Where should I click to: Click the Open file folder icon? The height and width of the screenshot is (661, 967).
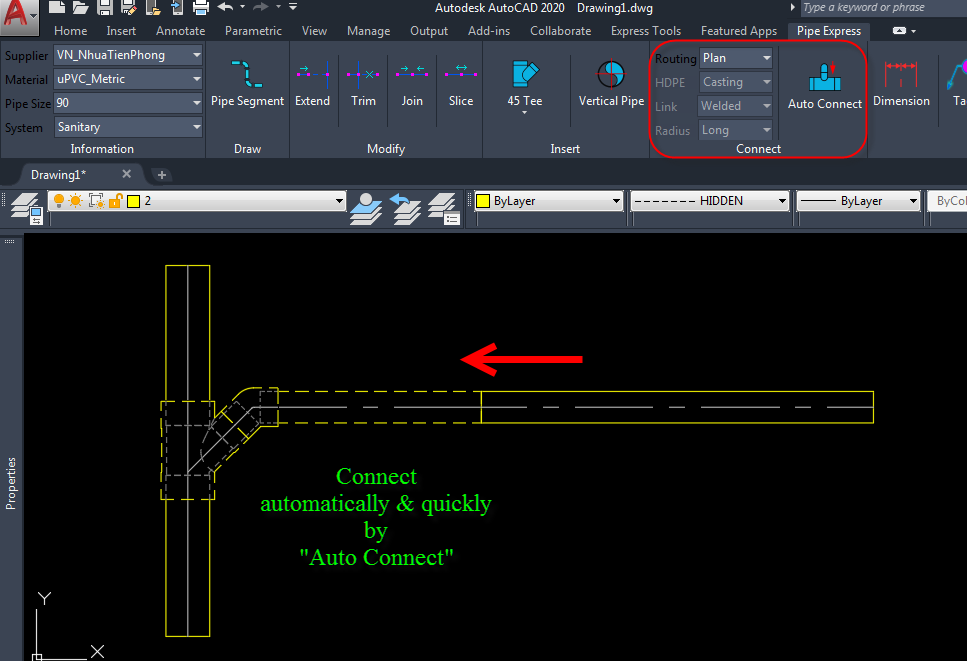coord(81,7)
